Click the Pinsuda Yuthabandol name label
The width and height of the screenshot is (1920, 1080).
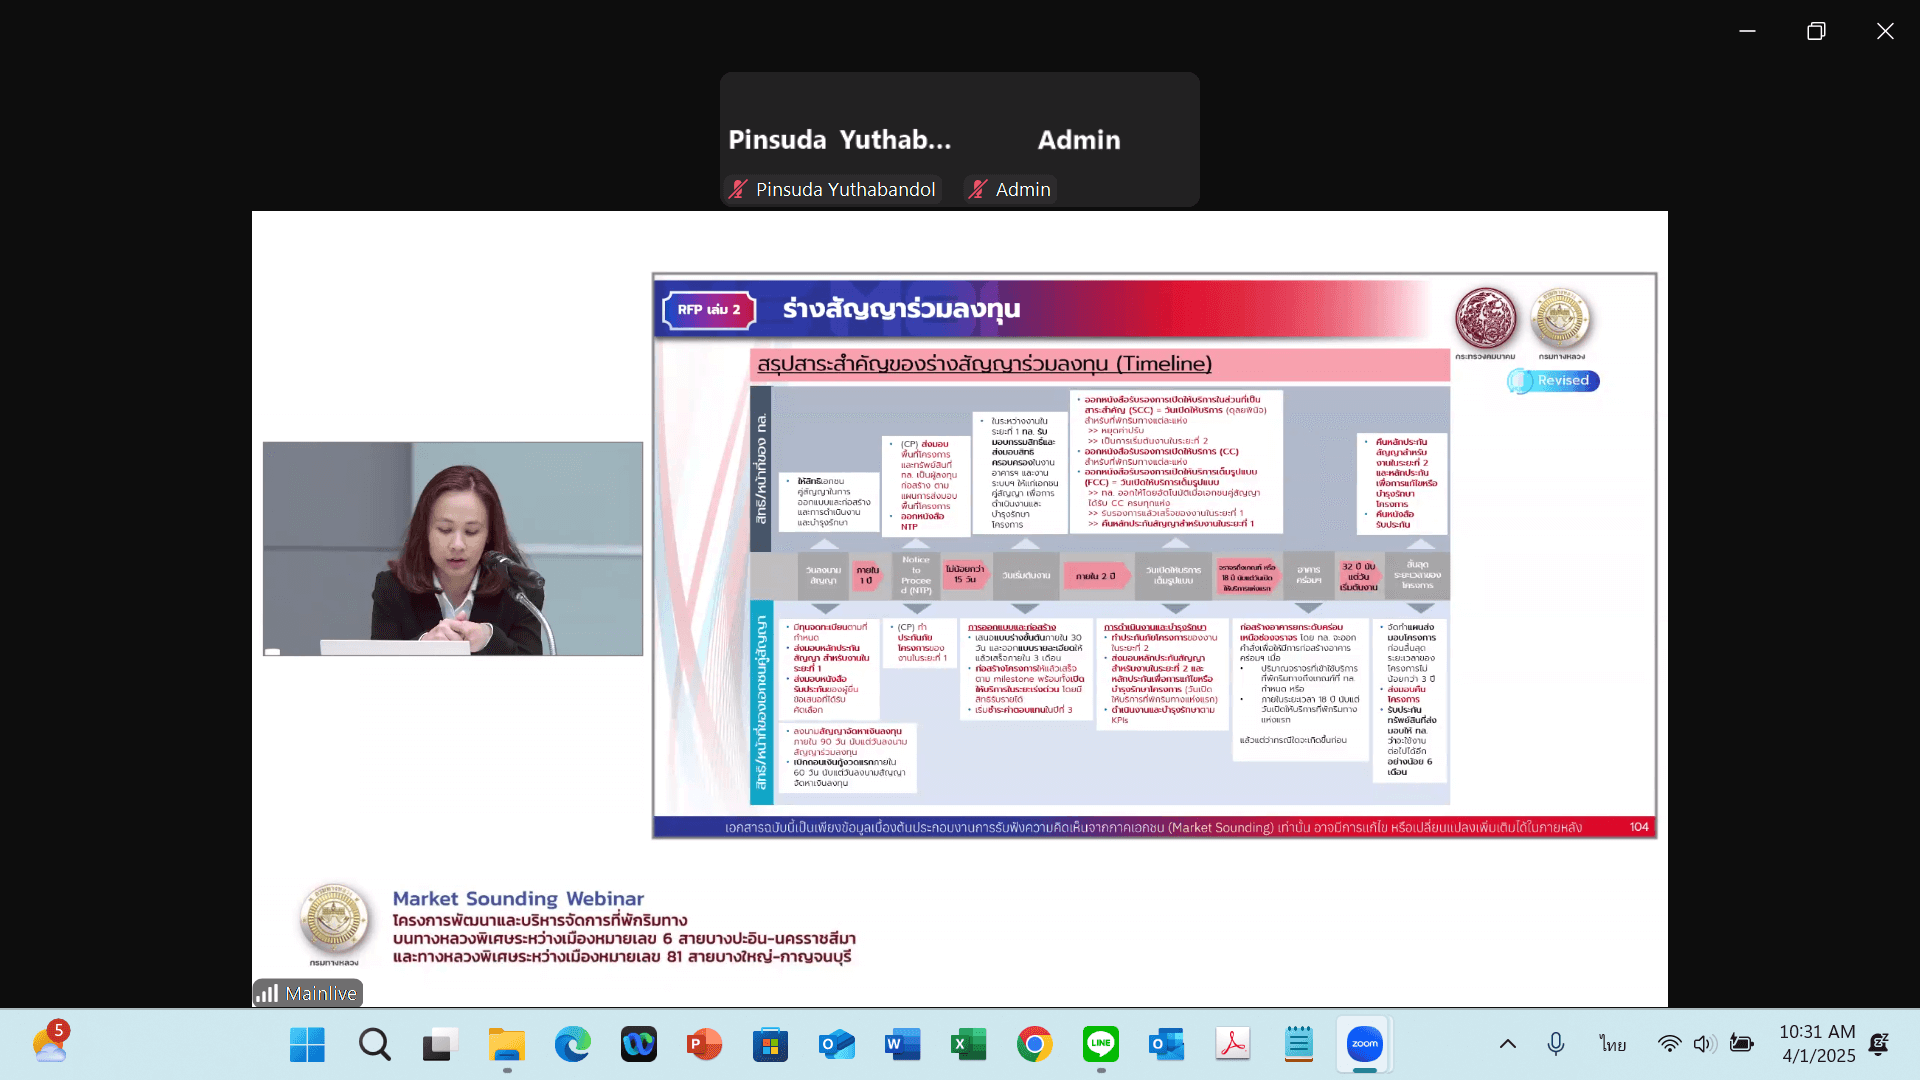tap(833, 190)
